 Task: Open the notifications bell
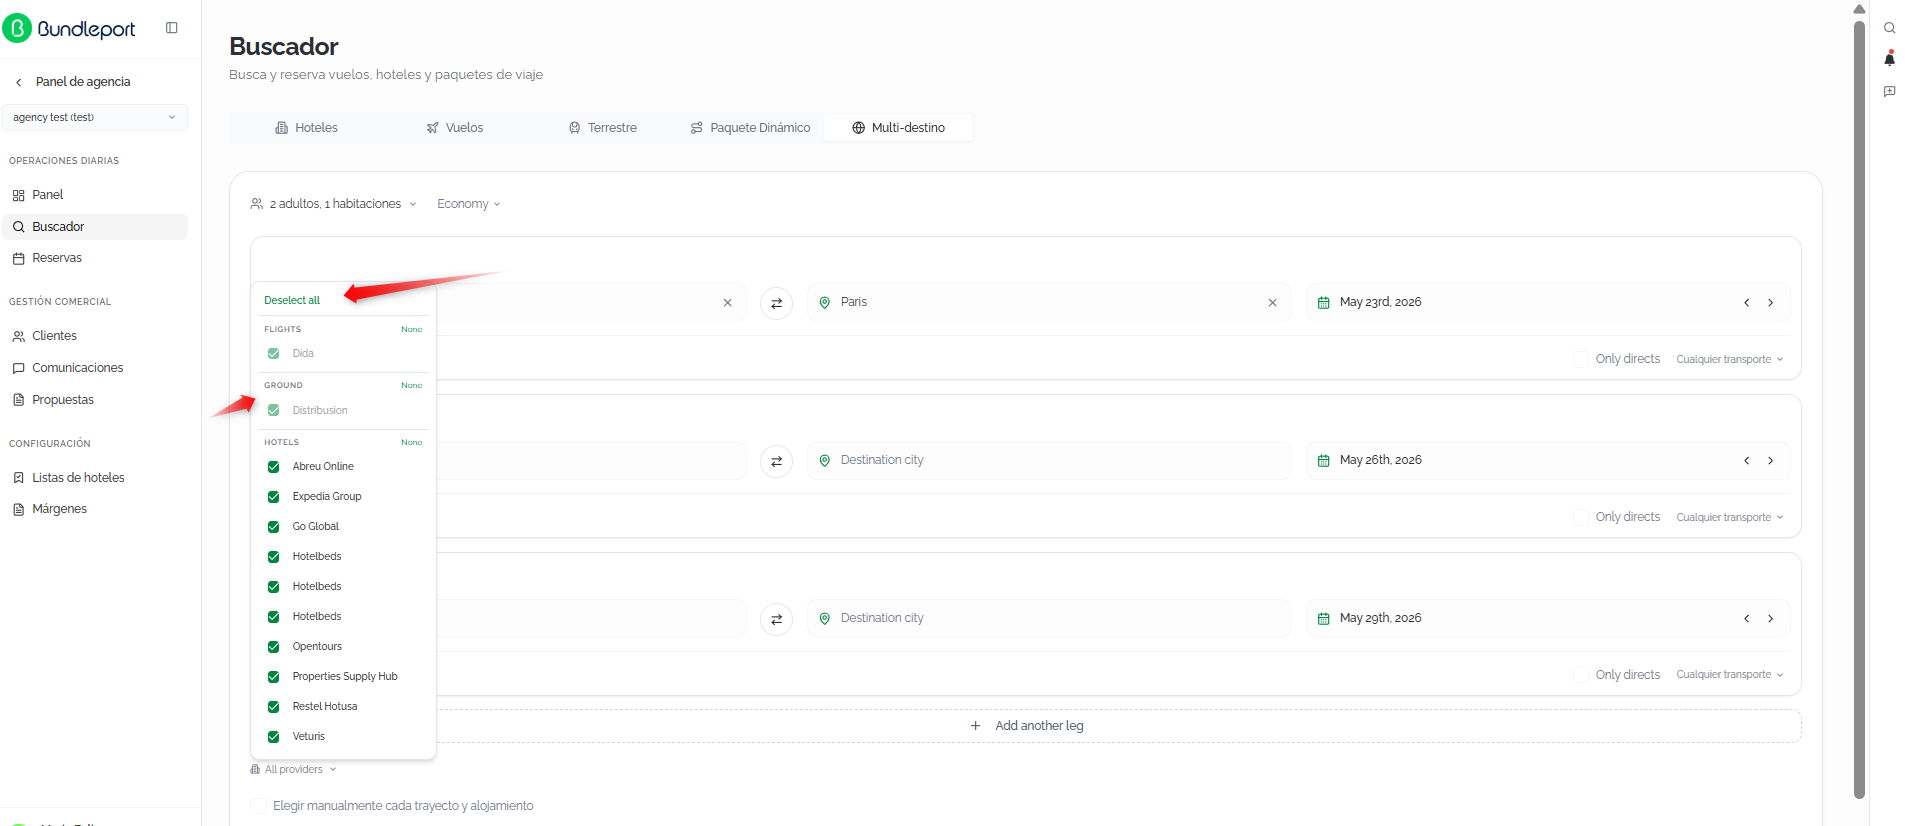[x=1889, y=59]
